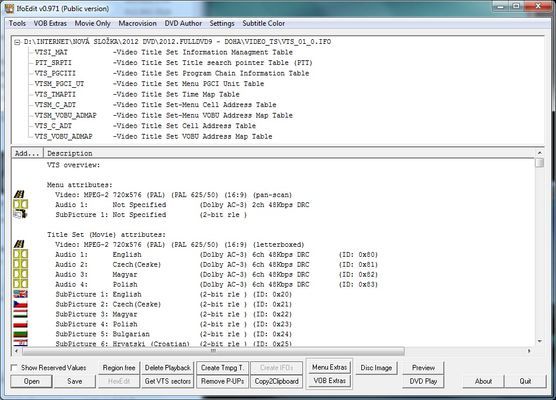The height and width of the screenshot is (400, 556).
Task: Click the scroll down arrow of description pane
Action: [x=540, y=341]
